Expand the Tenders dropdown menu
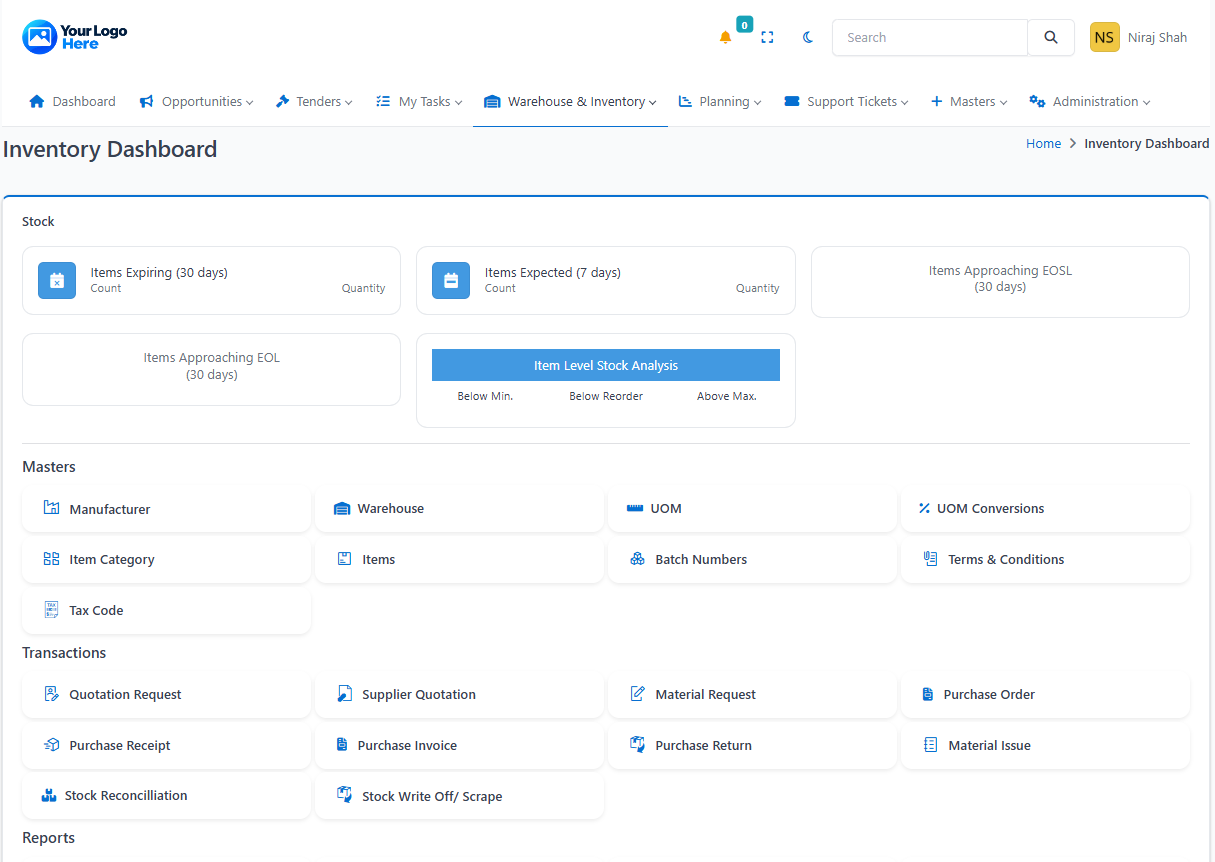 click(314, 102)
